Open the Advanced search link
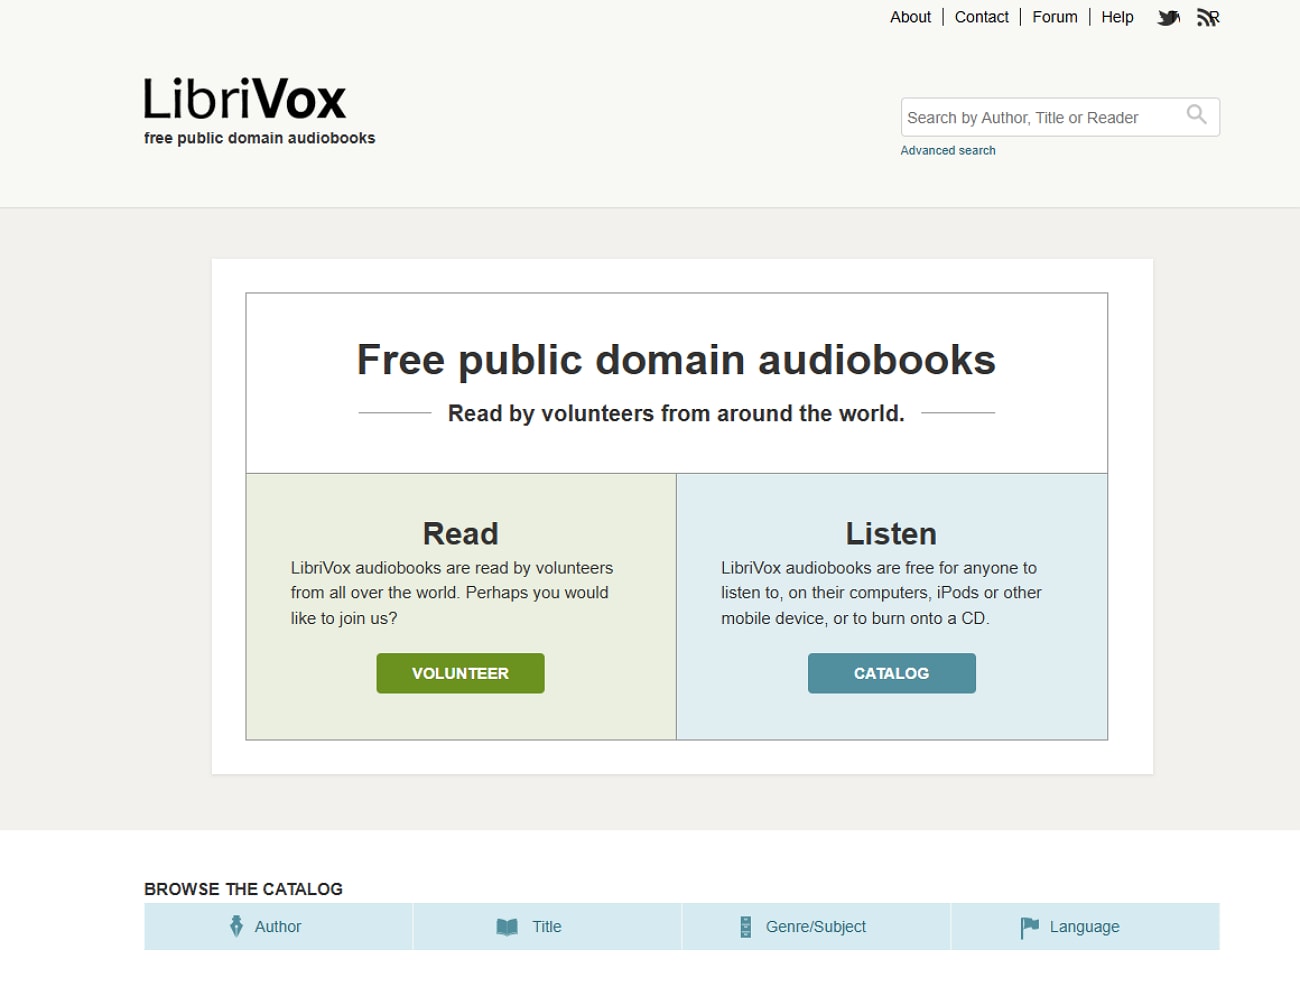 click(x=948, y=151)
